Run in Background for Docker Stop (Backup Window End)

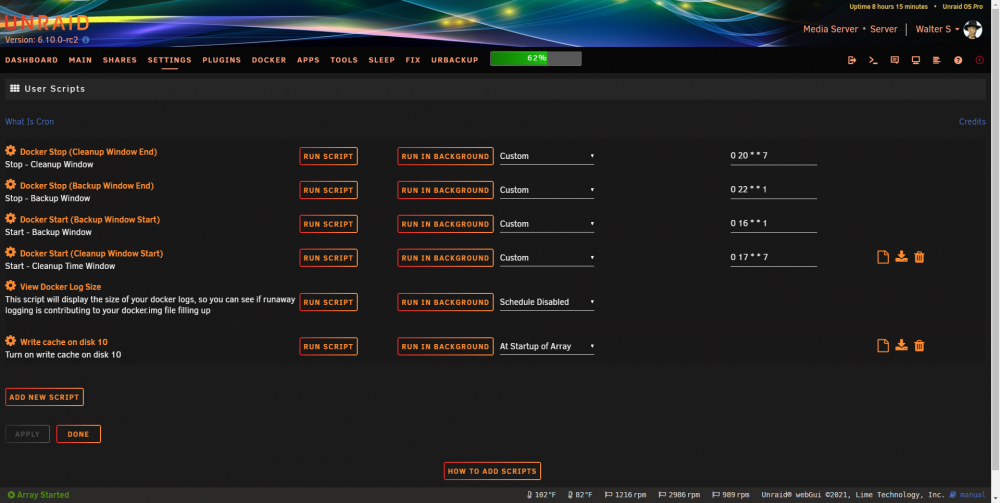[x=445, y=190]
